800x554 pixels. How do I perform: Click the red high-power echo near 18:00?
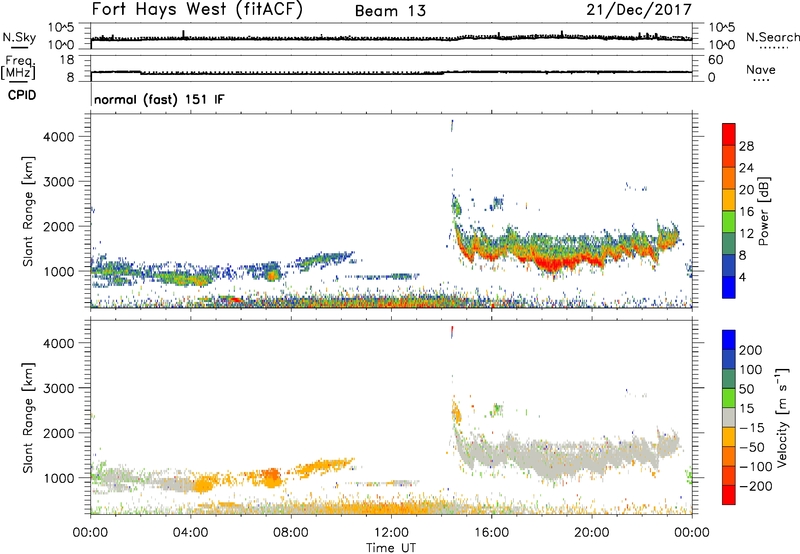[x=555, y=263]
